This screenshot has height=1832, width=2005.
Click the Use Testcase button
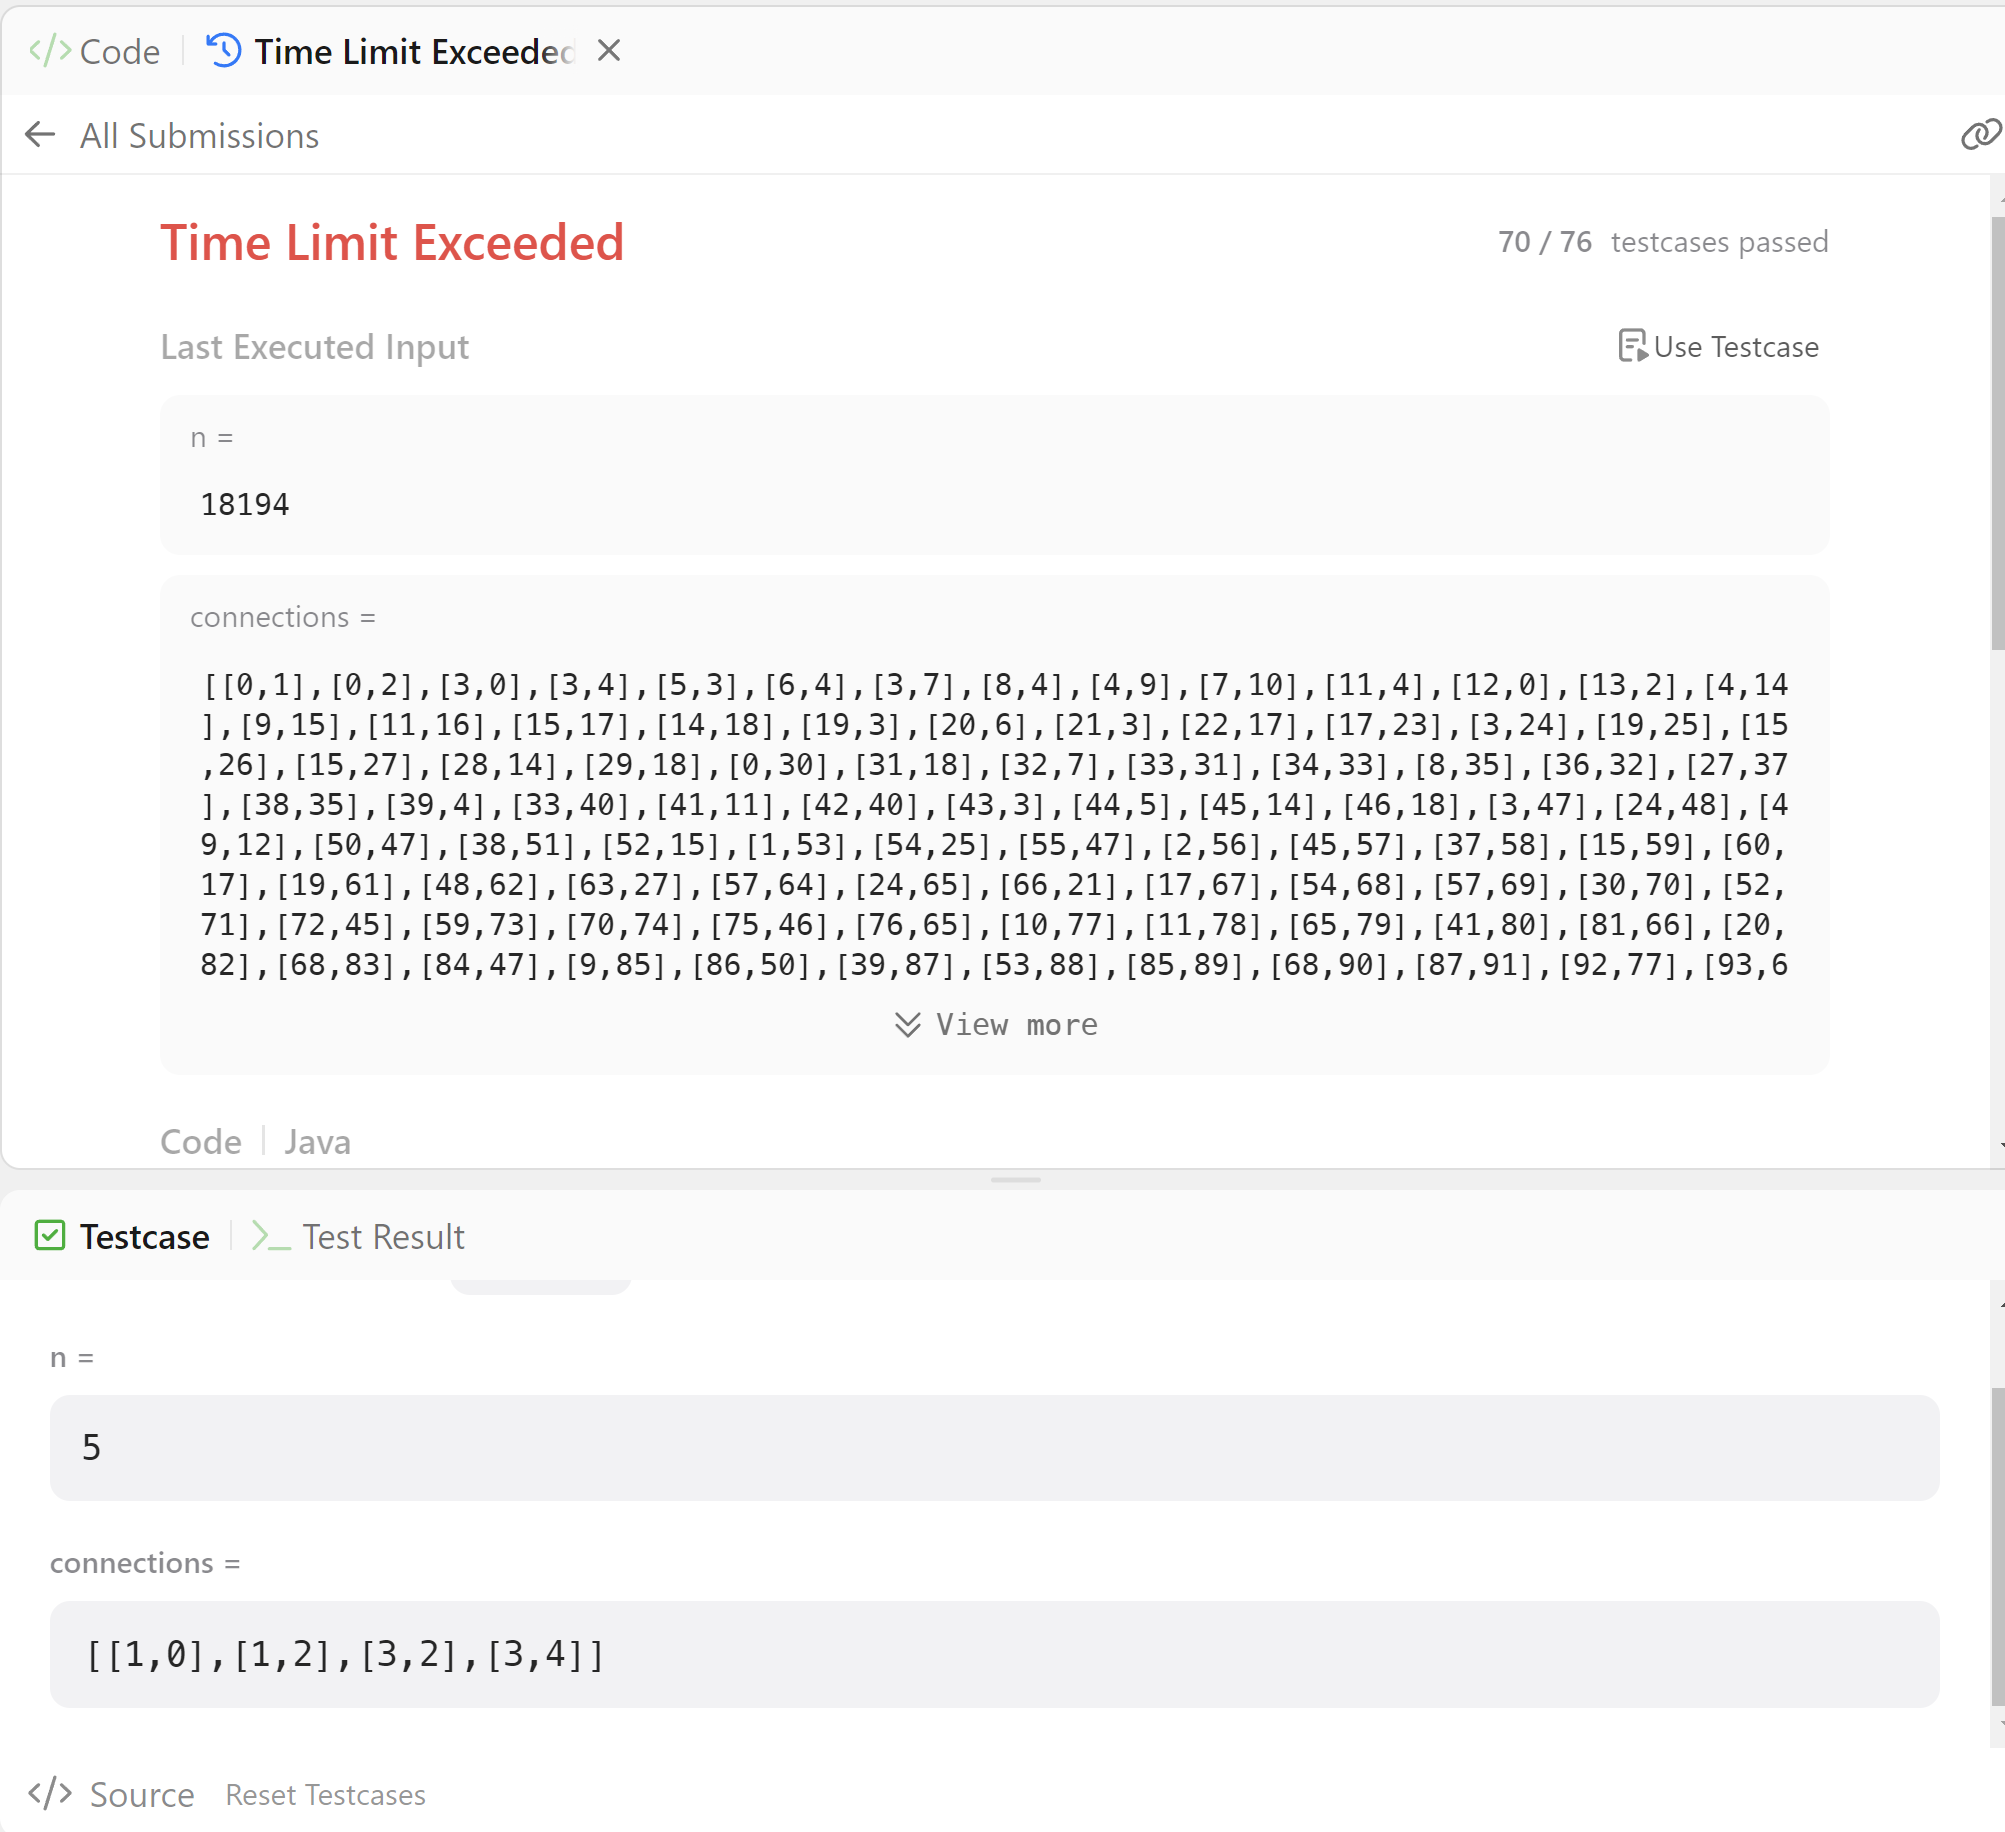(1718, 346)
